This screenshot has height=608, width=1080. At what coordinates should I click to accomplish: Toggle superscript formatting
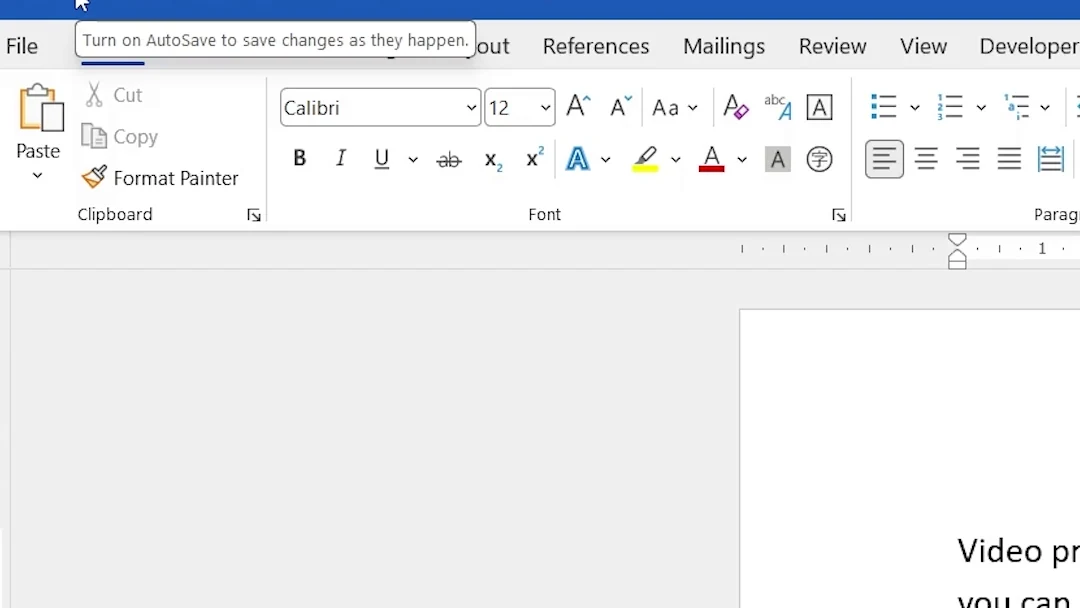(534, 158)
